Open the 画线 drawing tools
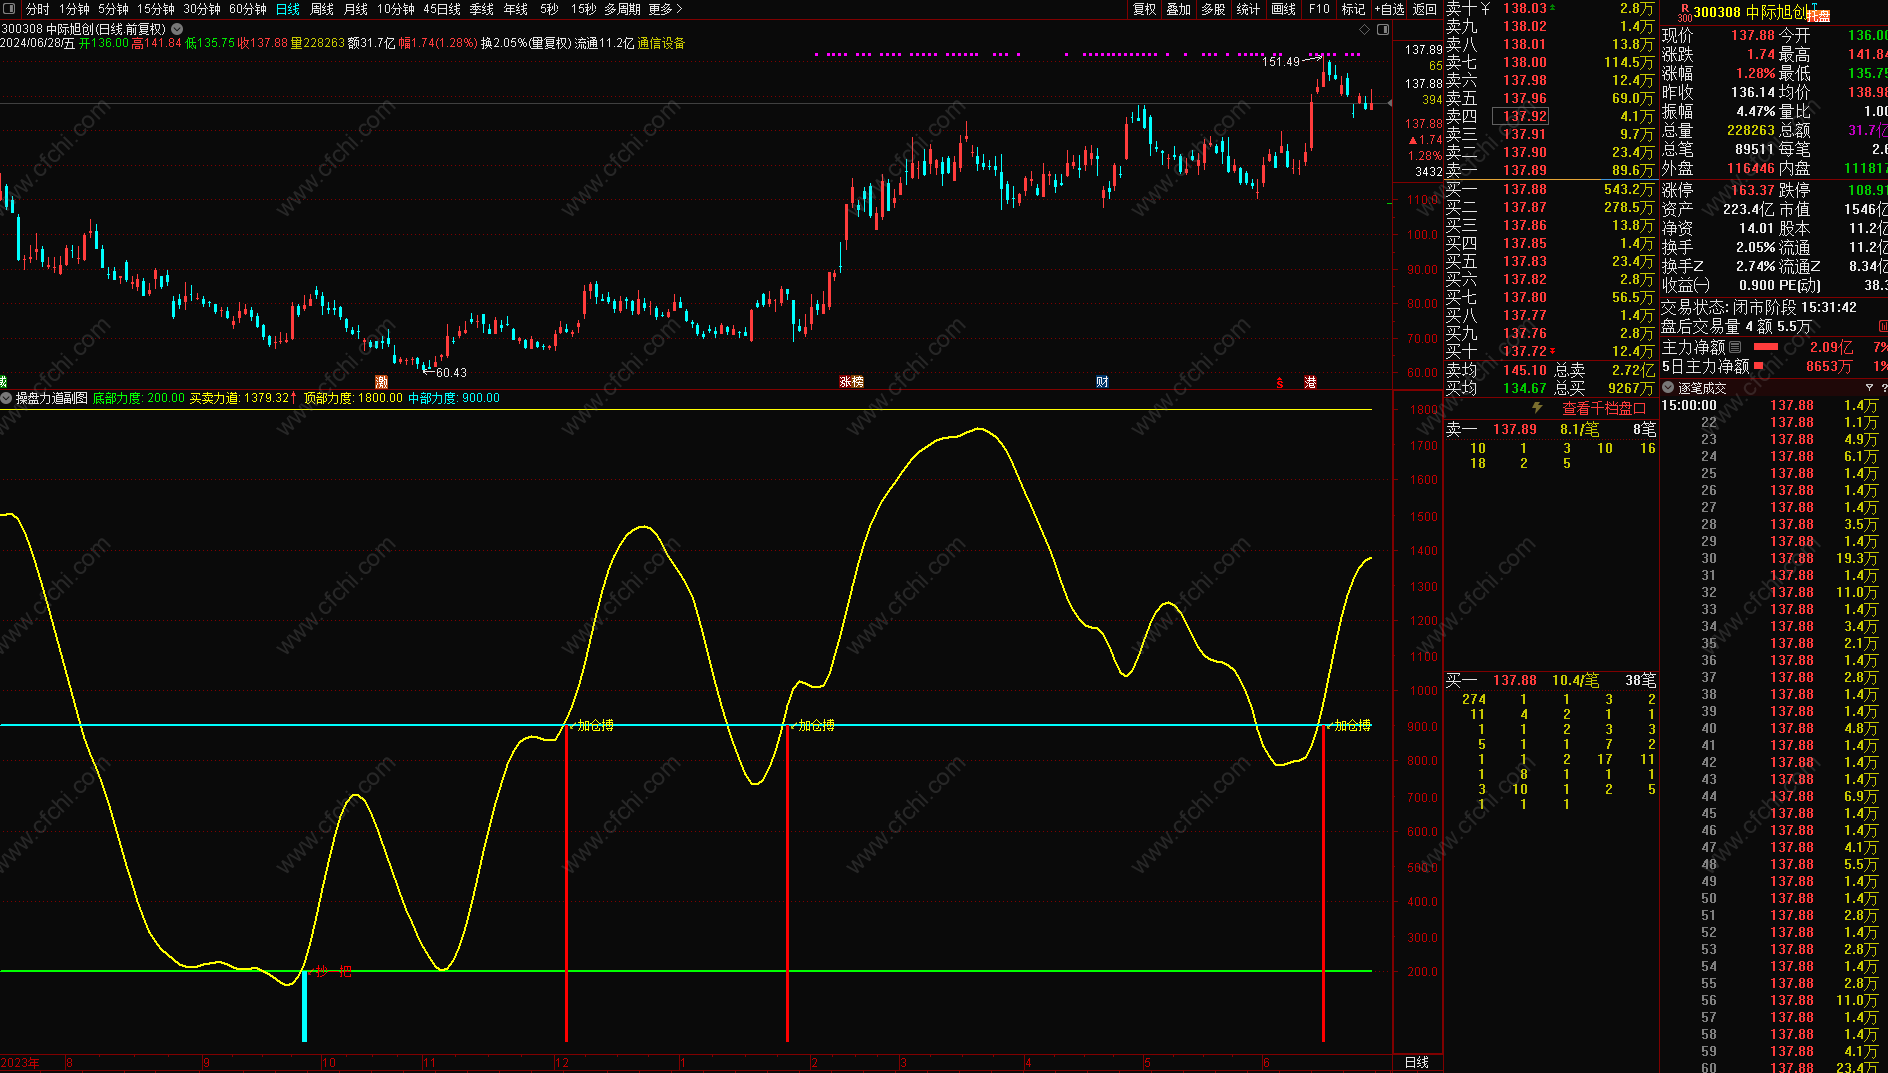1888x1073 pixels. (1283, 9)
